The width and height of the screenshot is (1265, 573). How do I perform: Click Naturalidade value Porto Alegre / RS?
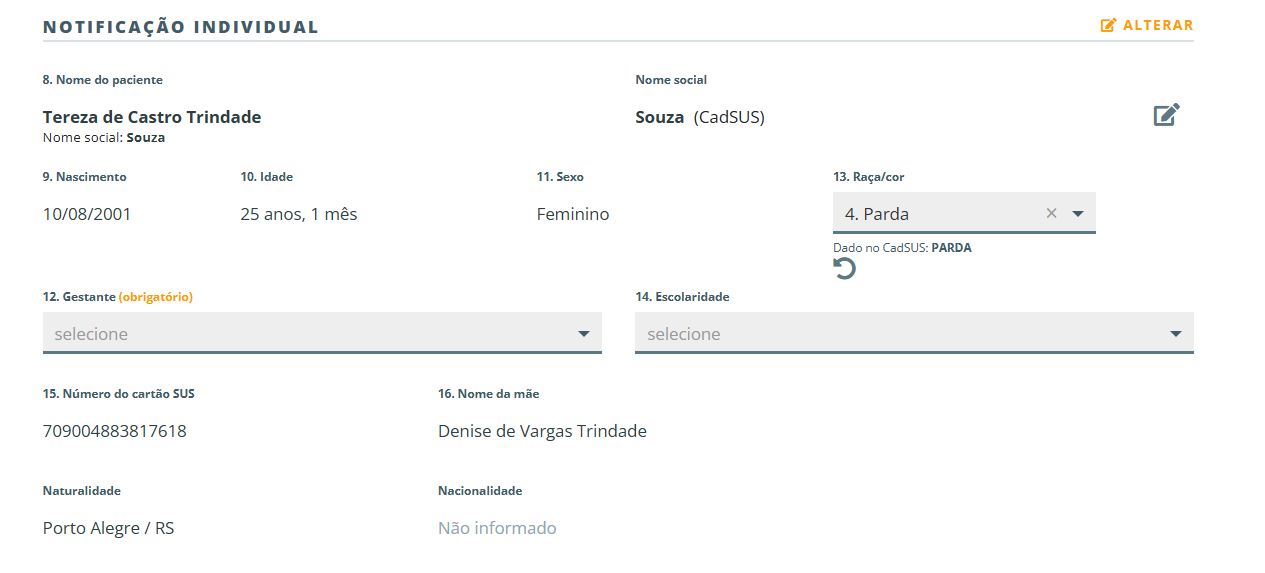coord(108,528)
